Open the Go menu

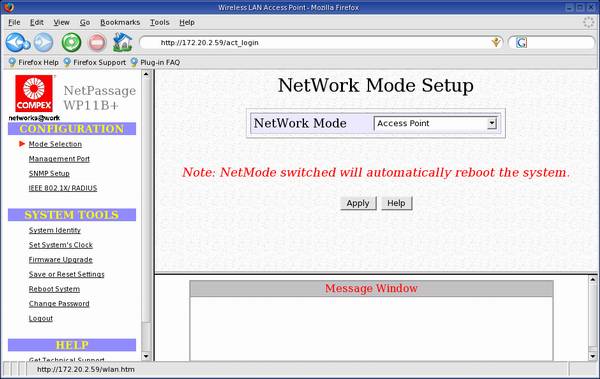85,22
